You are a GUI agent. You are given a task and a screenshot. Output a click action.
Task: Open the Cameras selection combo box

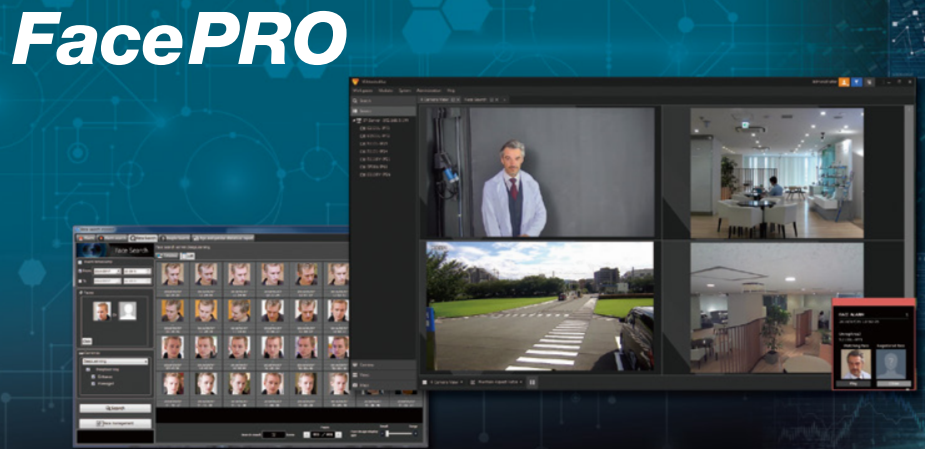115,361
